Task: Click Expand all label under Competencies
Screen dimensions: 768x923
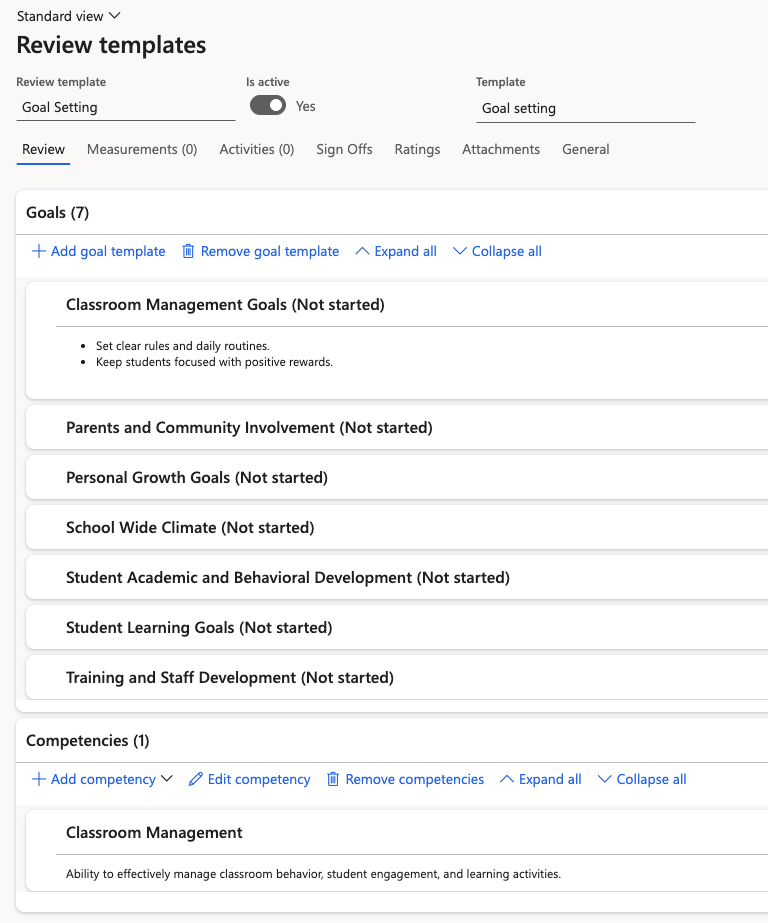Action: pyautogui.click(x=550, y=779)
